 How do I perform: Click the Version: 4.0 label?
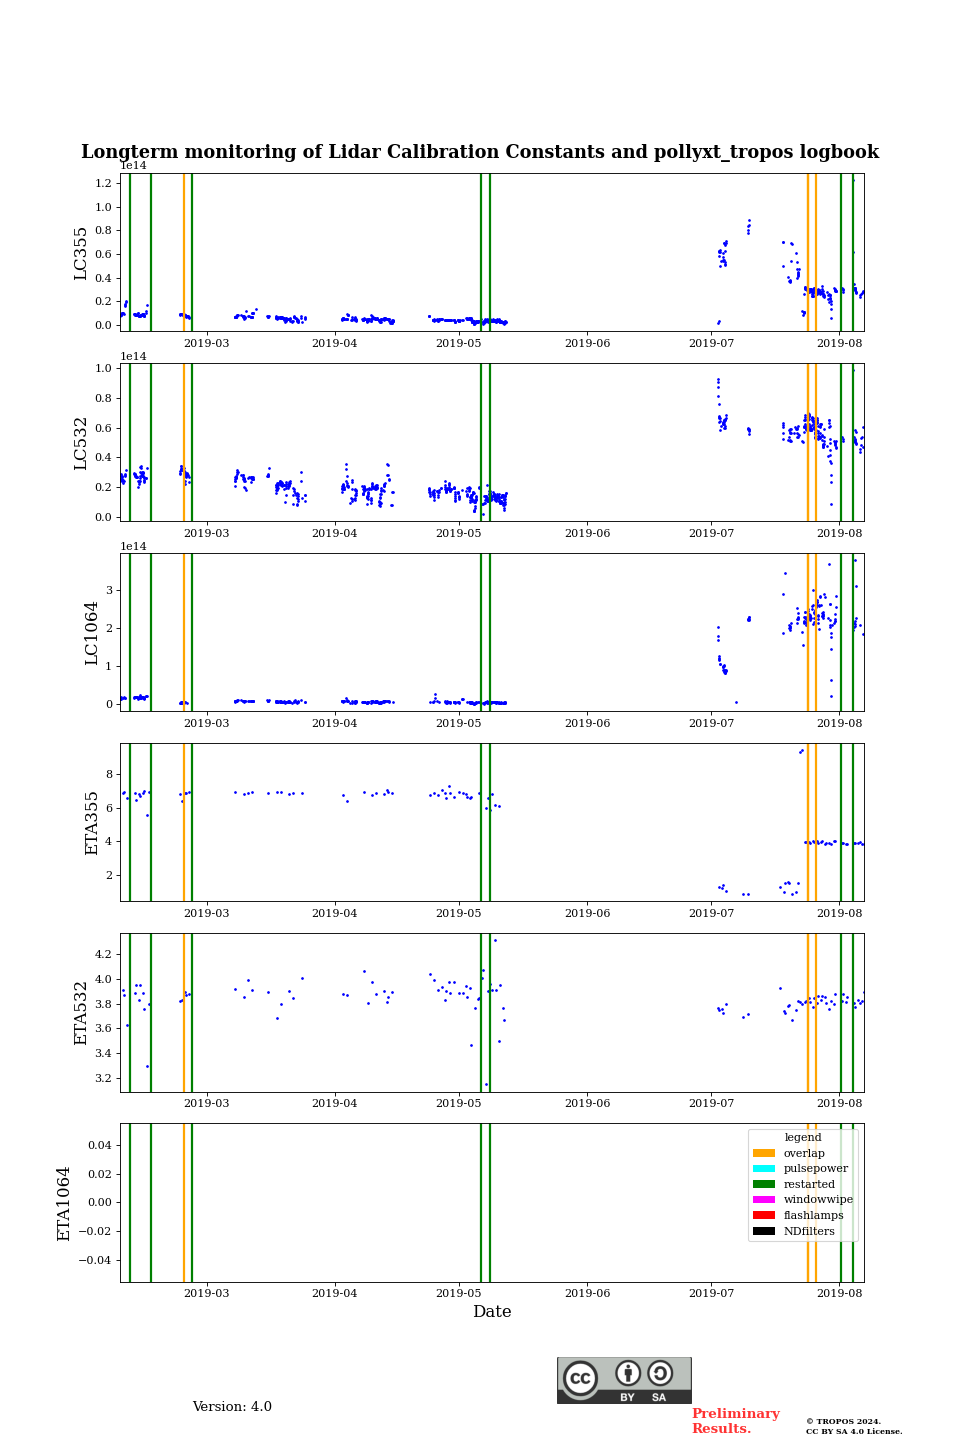pos(232,1407)
